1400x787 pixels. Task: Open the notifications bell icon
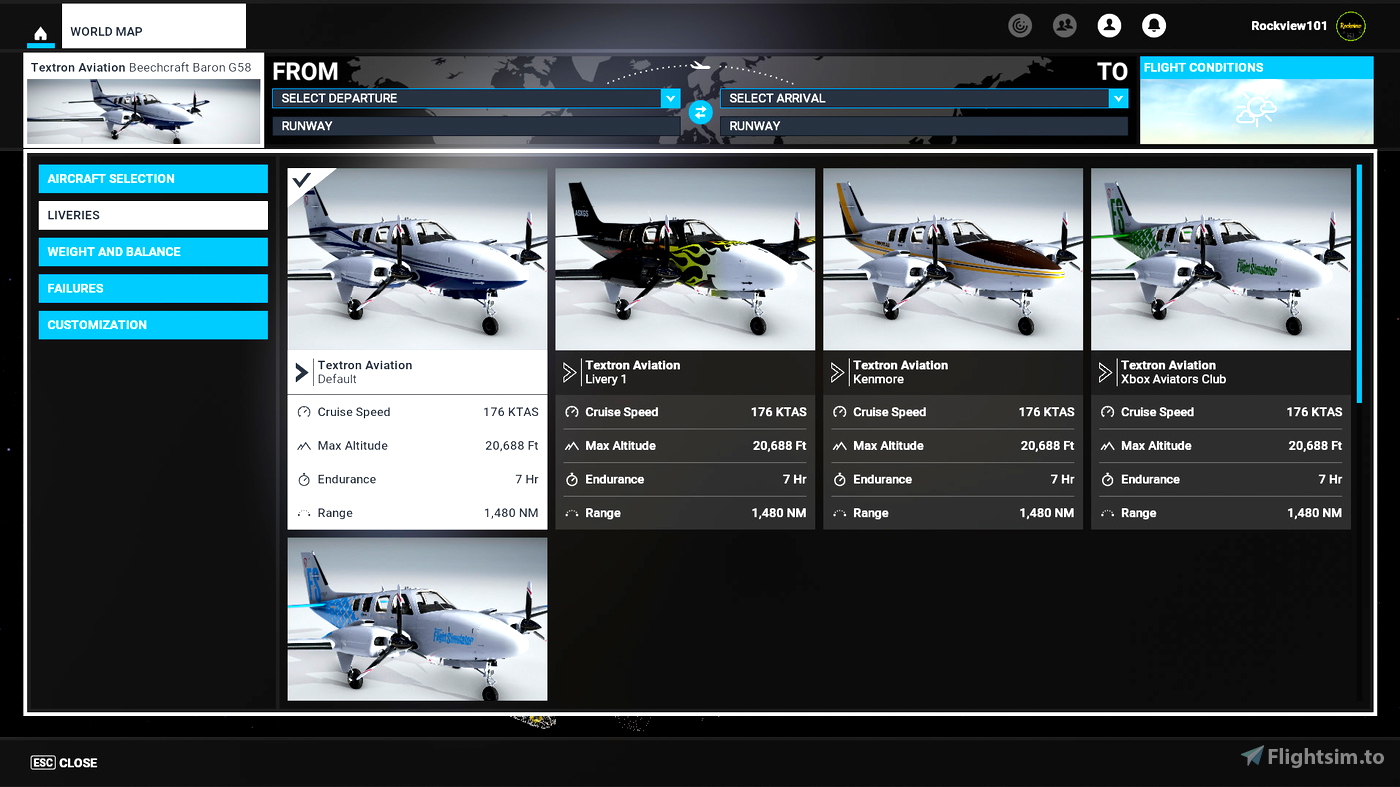[x=1154, y=25]
